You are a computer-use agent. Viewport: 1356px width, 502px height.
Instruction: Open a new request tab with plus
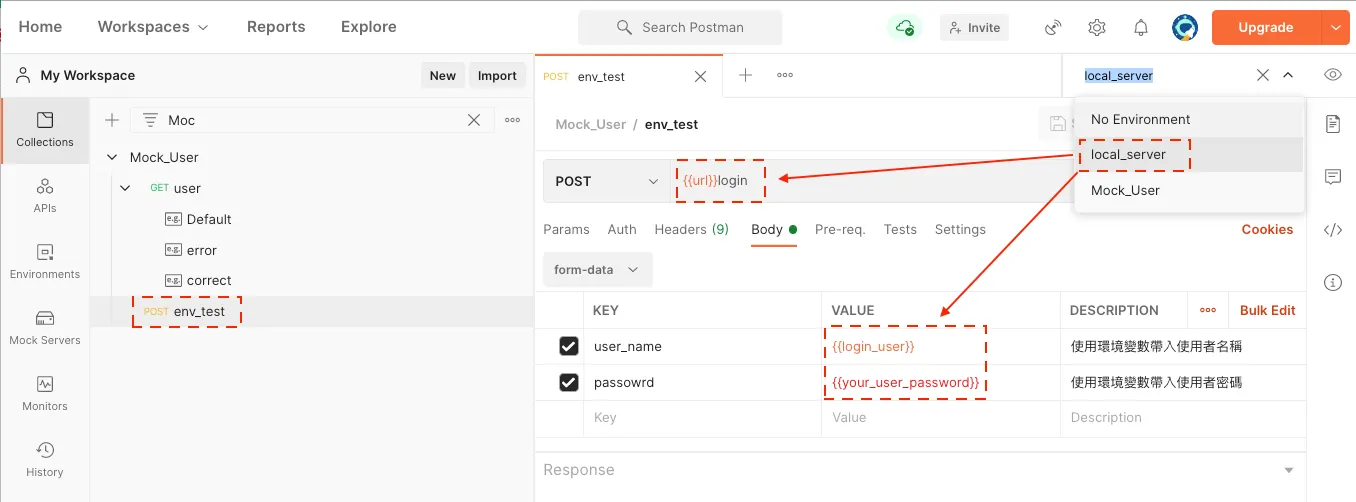pos(745,75)
